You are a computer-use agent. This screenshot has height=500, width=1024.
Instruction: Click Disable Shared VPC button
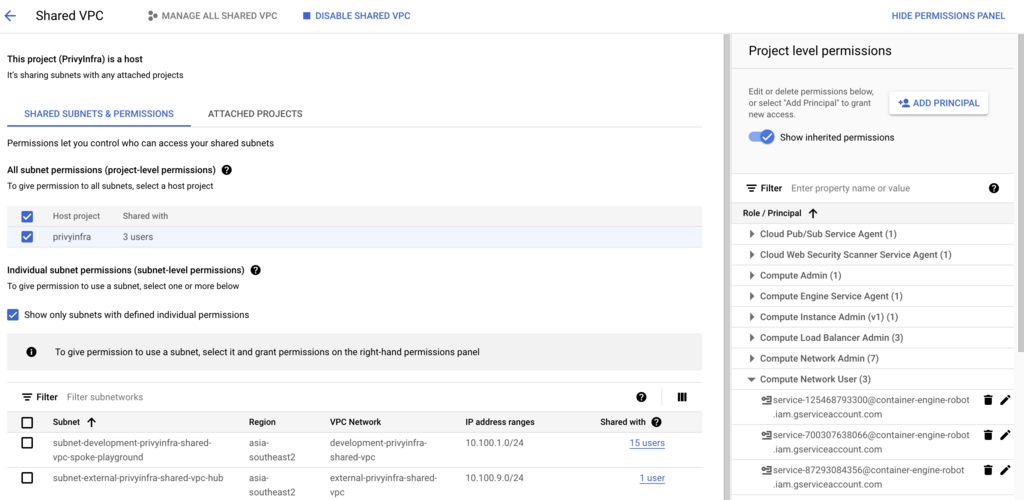click(x=356, y=16)
